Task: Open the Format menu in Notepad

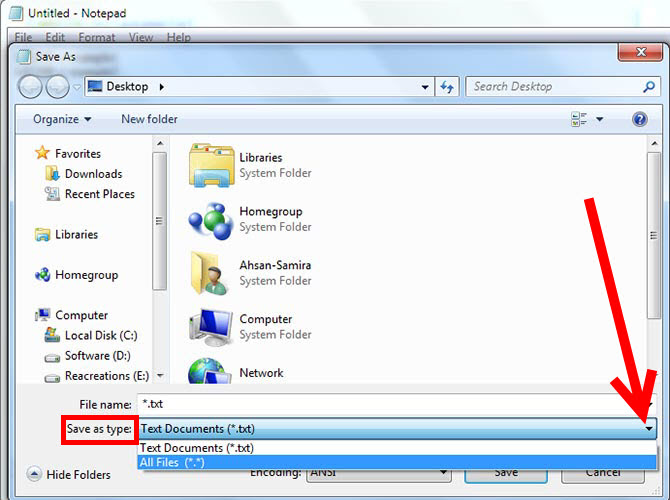Action: coord(97,37)
